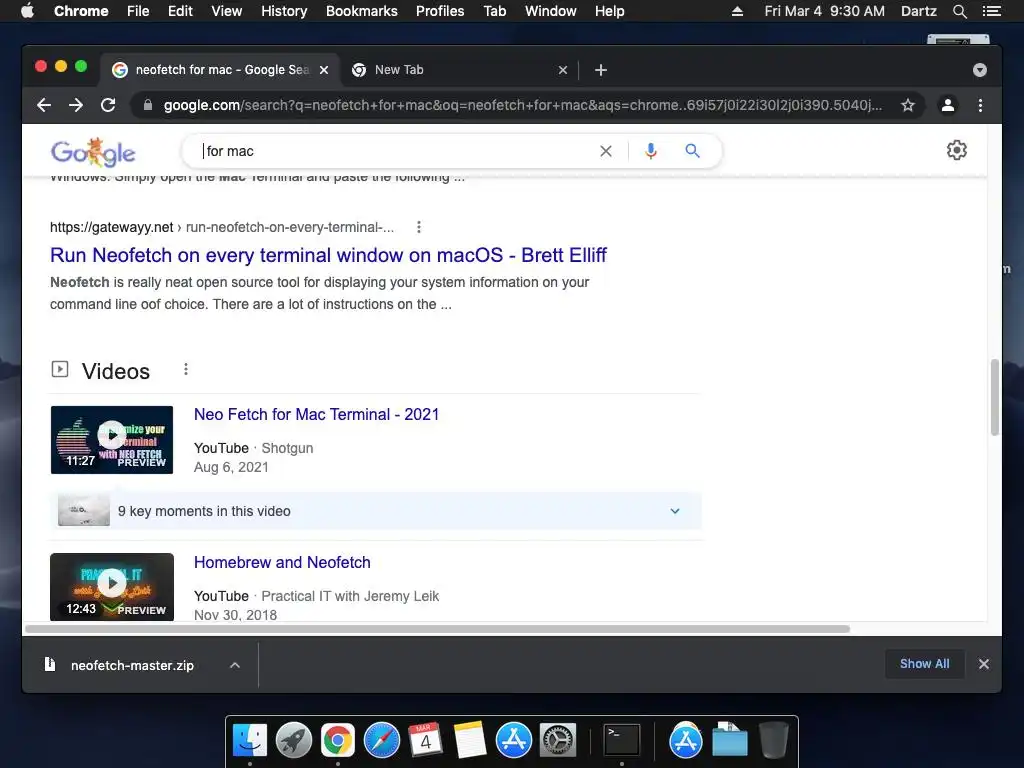Open the Chrome menu in menu bar
The height and width of the screenshot is (768, 1024).
(81, 11)
